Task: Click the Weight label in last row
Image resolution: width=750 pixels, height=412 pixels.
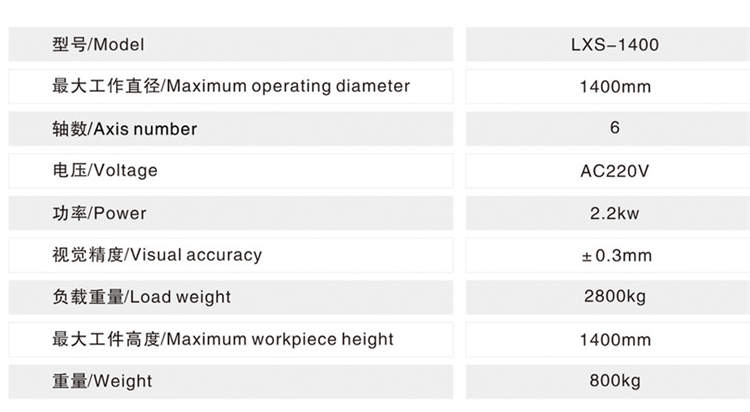Action: pos(103,381)
